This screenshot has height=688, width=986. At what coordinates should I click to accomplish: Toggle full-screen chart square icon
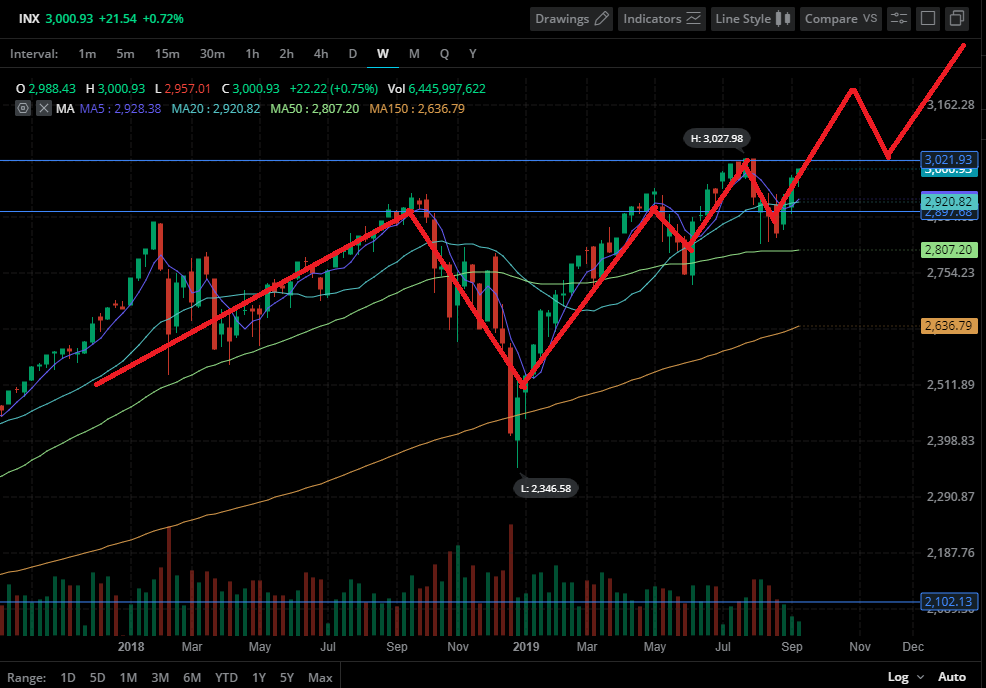(x=928, y=19)
